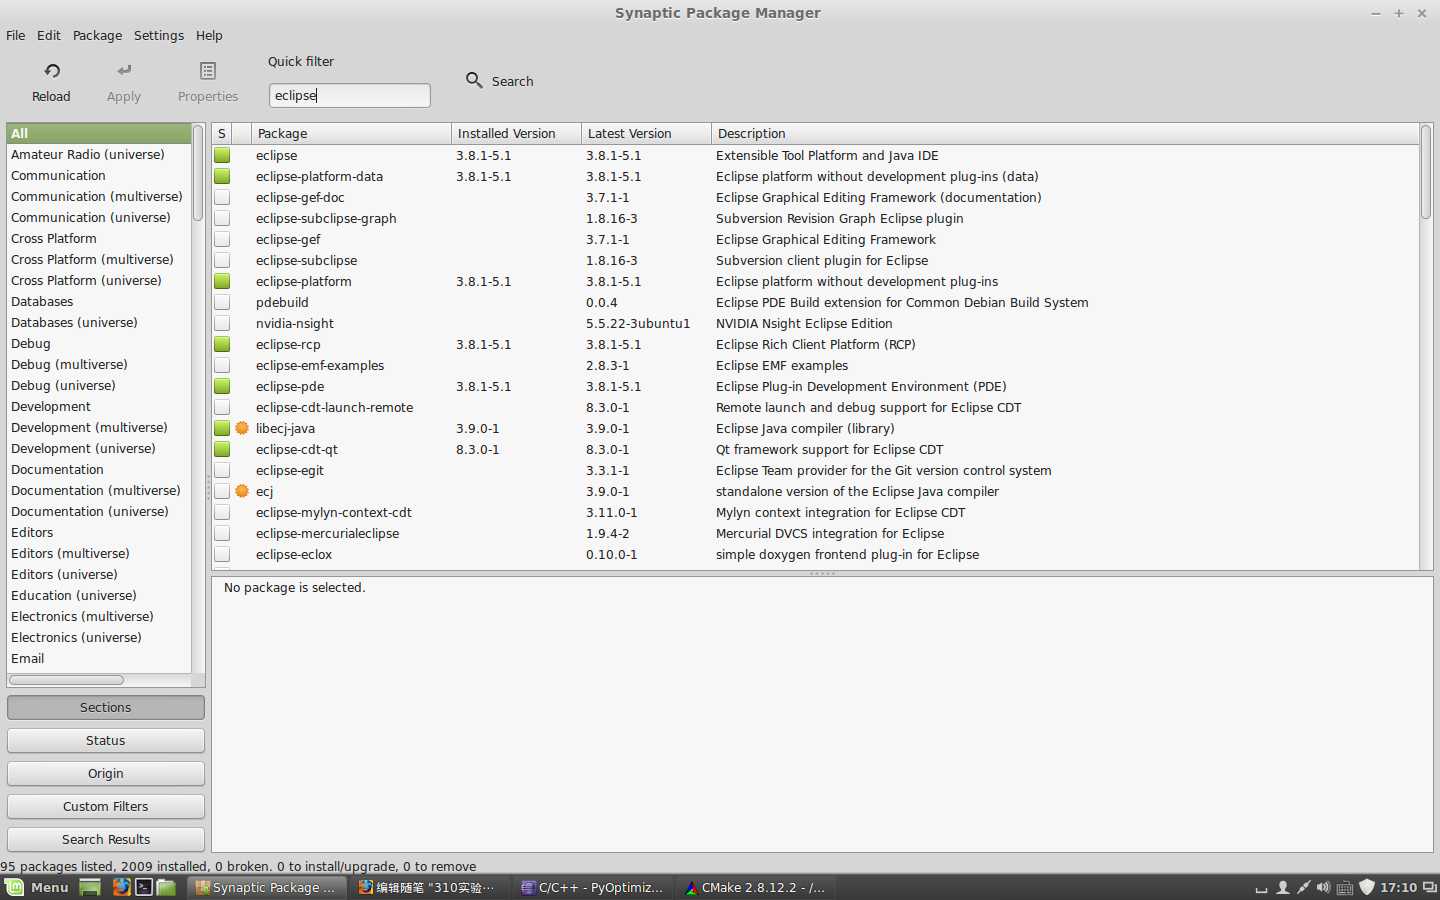The width and height of the screenshot is (1440, 900).
Task: Click the shield update manager tray icon
Action: (x=1367, y=887)
